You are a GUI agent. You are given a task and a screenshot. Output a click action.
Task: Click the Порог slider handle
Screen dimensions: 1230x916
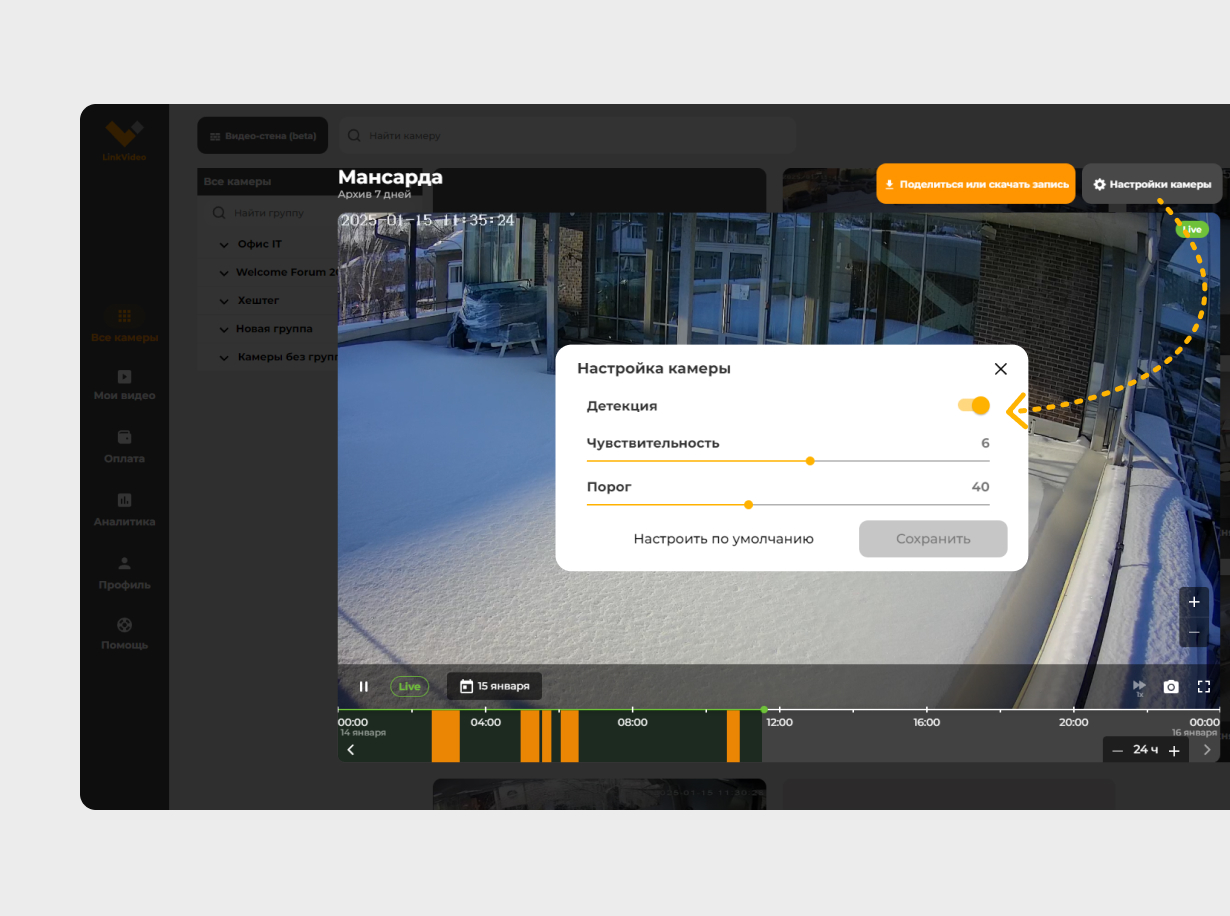pyautogui.click(x=749, y=505)
